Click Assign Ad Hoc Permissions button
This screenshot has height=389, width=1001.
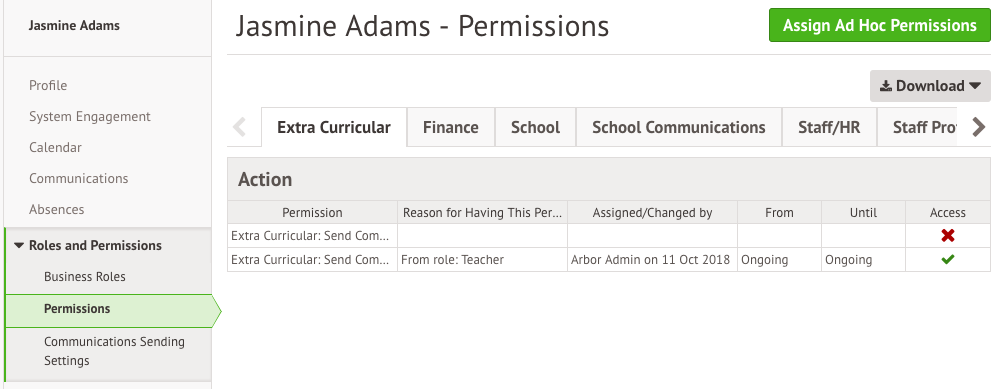click(x=879, y=26)
